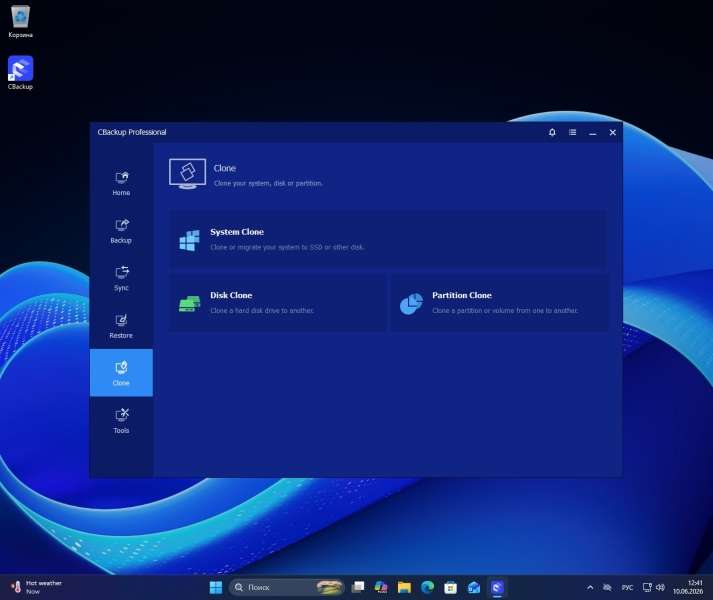The image size is (713, 600).
Task: Choose the Partition Clone option
Action: point(498,303)
